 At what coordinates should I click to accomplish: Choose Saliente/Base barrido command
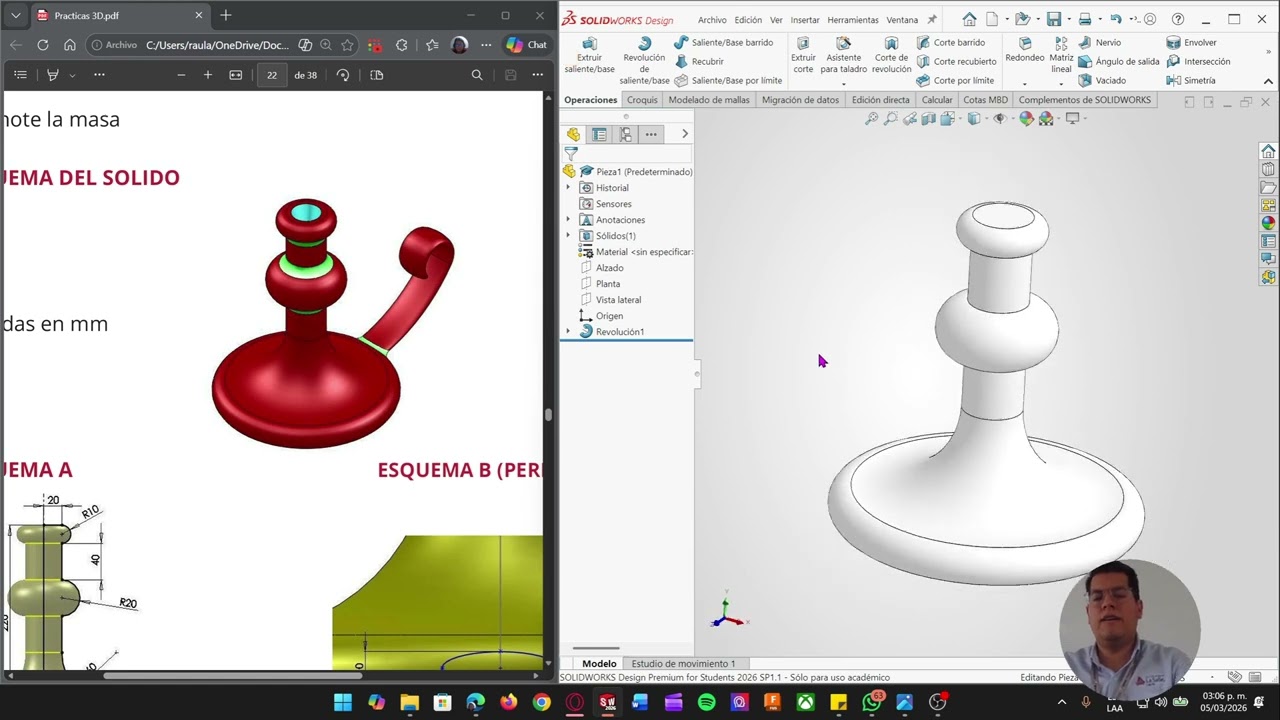click(x=723, y=43)
